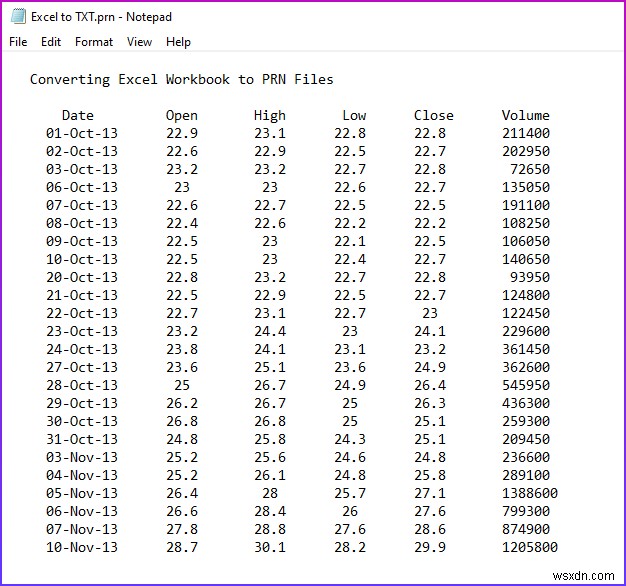Click the date '24-Oct-13'

[82, 349]
